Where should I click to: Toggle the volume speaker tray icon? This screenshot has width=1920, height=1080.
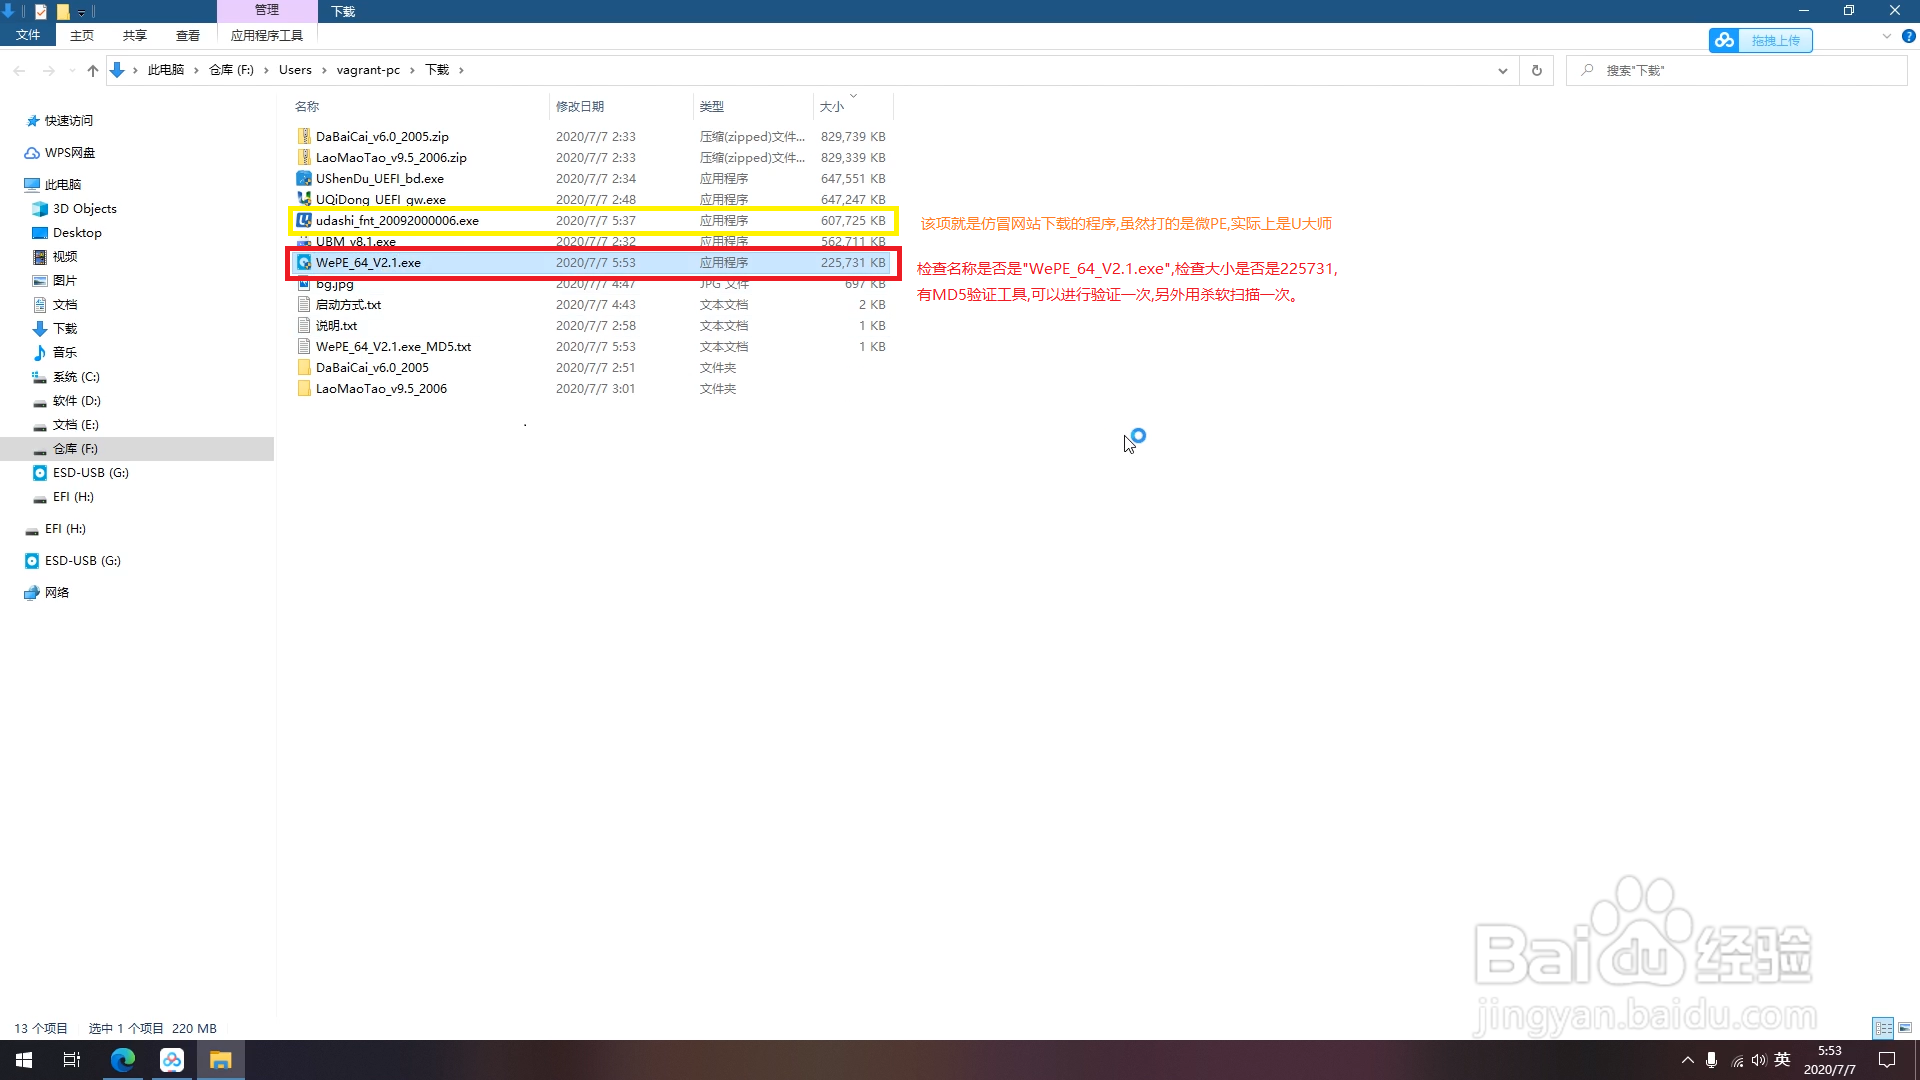coord(1759,1060)
